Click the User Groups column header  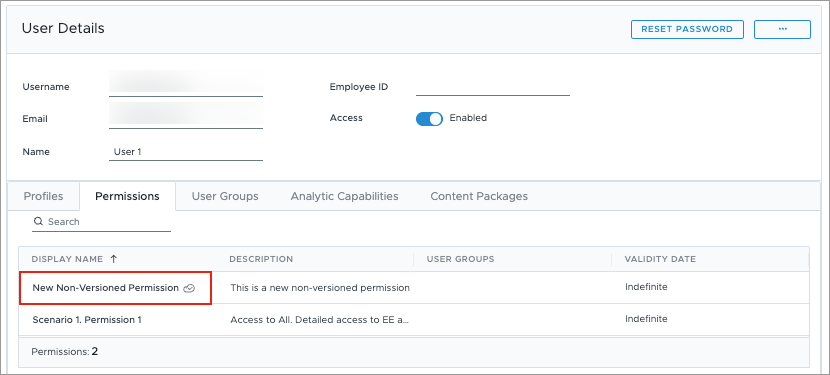461,259
